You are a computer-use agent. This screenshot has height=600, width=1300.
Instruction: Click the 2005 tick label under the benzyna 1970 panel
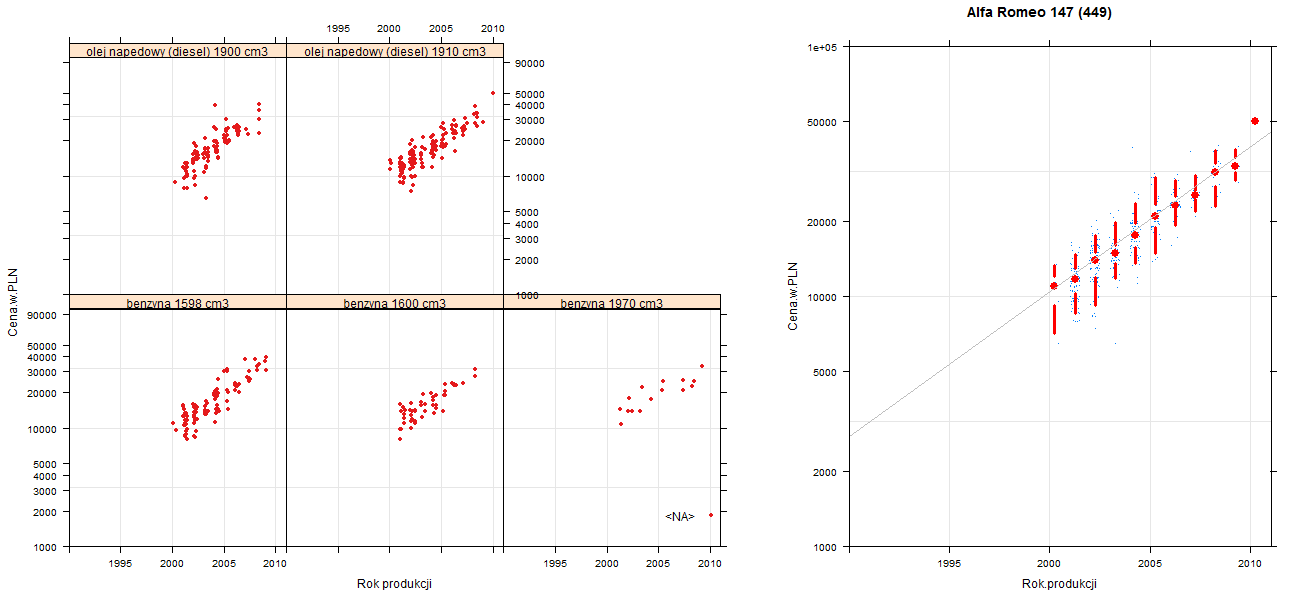[659, 564]
